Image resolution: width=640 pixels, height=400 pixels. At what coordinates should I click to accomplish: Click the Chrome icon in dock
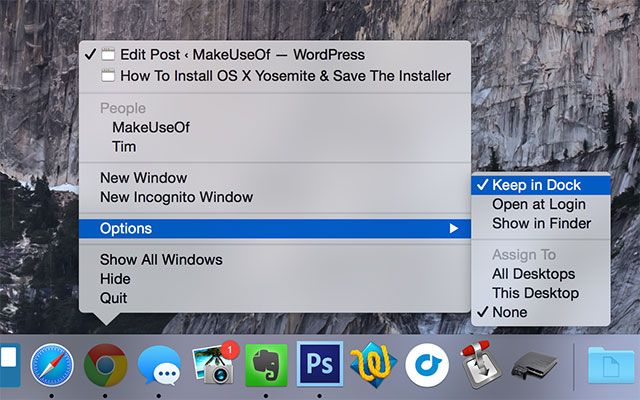tap(105, 365)
